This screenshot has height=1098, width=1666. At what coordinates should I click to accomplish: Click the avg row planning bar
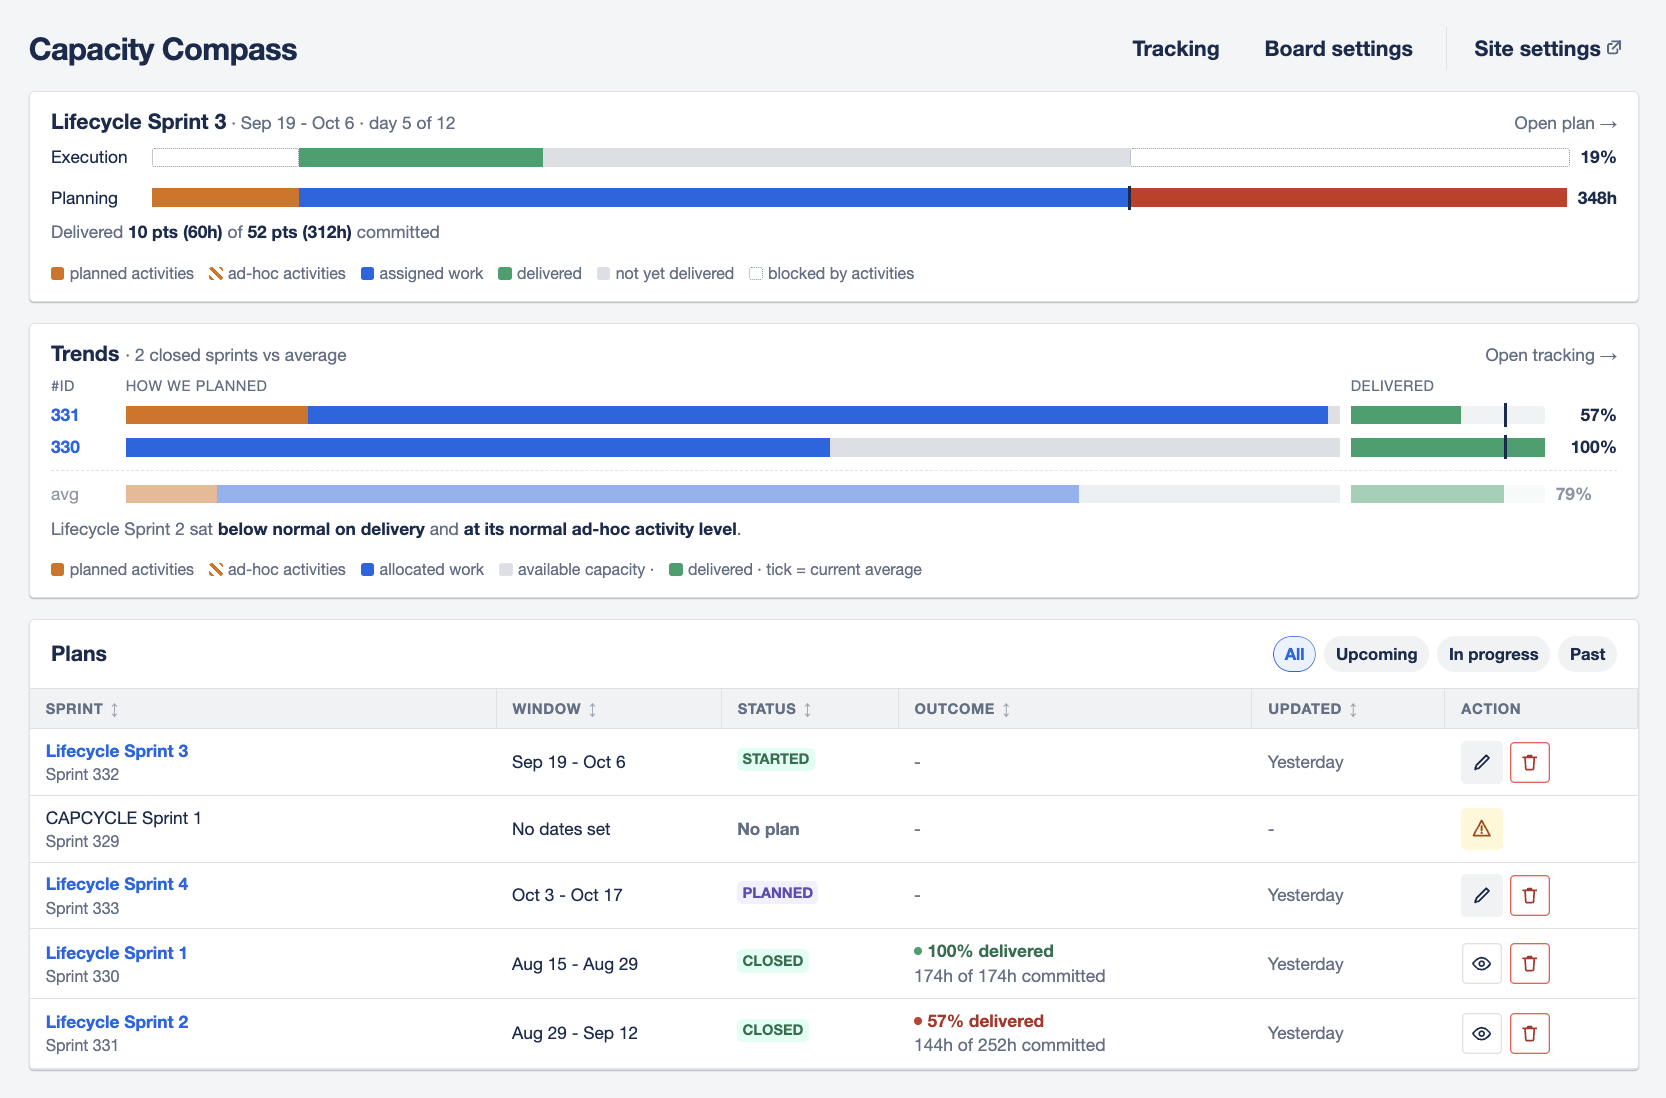tap(732, 494)
